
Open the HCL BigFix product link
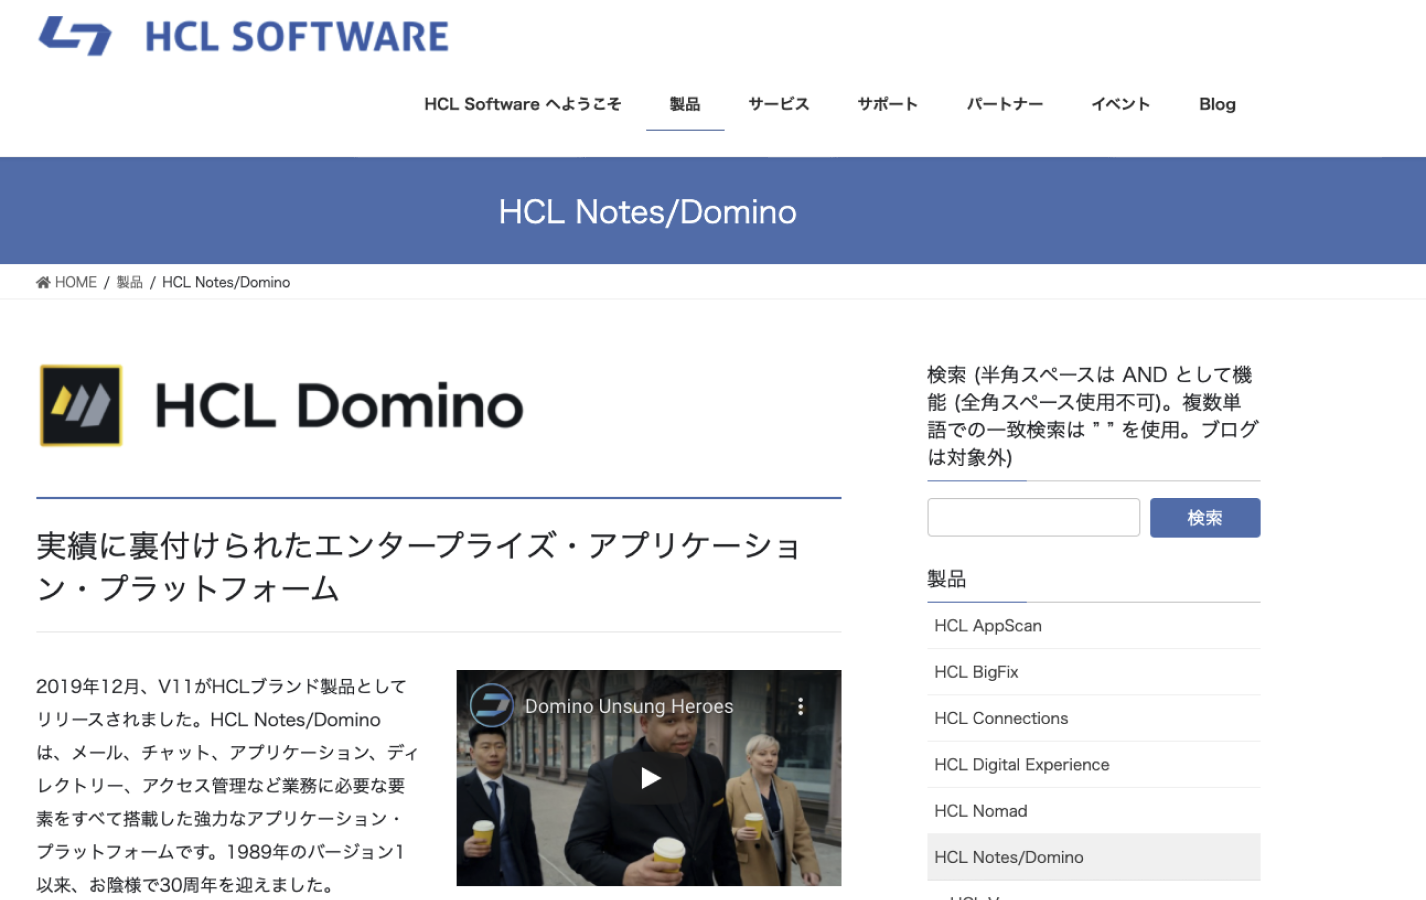coord(1093,672)
